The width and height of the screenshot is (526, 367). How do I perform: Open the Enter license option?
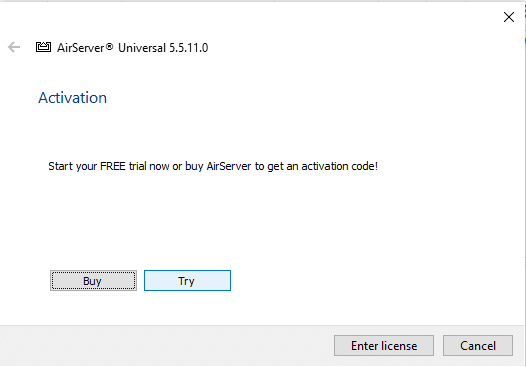[x=384, y=346]
